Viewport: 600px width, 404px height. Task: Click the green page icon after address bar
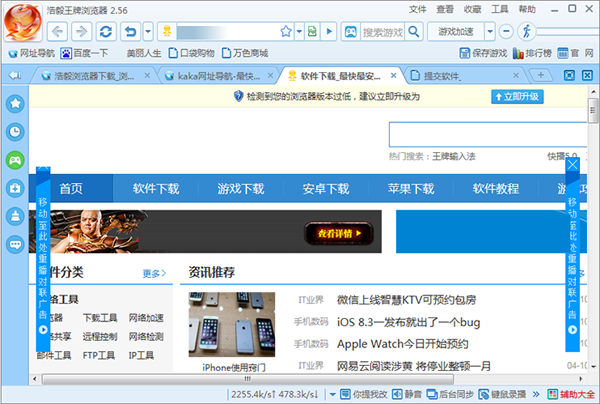pyautogui.click(x=312, y=31)
